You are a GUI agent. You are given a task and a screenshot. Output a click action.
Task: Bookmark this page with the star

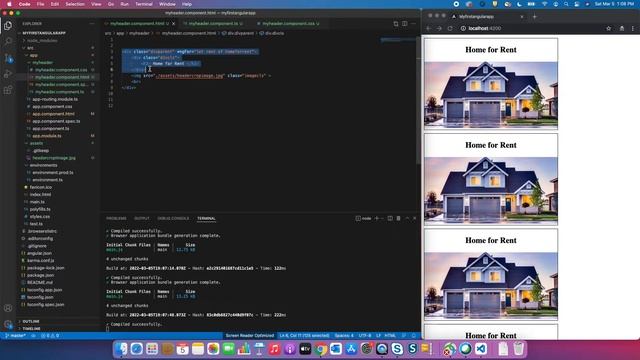[x=609, y=29]
